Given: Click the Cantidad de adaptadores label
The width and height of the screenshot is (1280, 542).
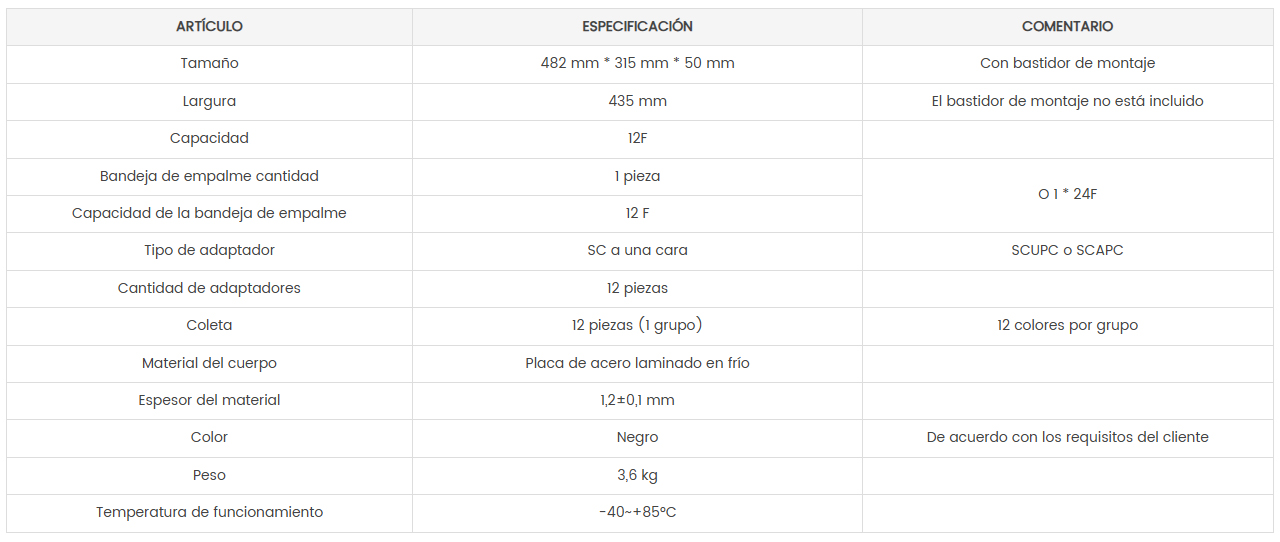Looking at the screenshot, I should [x=209, y=288].
